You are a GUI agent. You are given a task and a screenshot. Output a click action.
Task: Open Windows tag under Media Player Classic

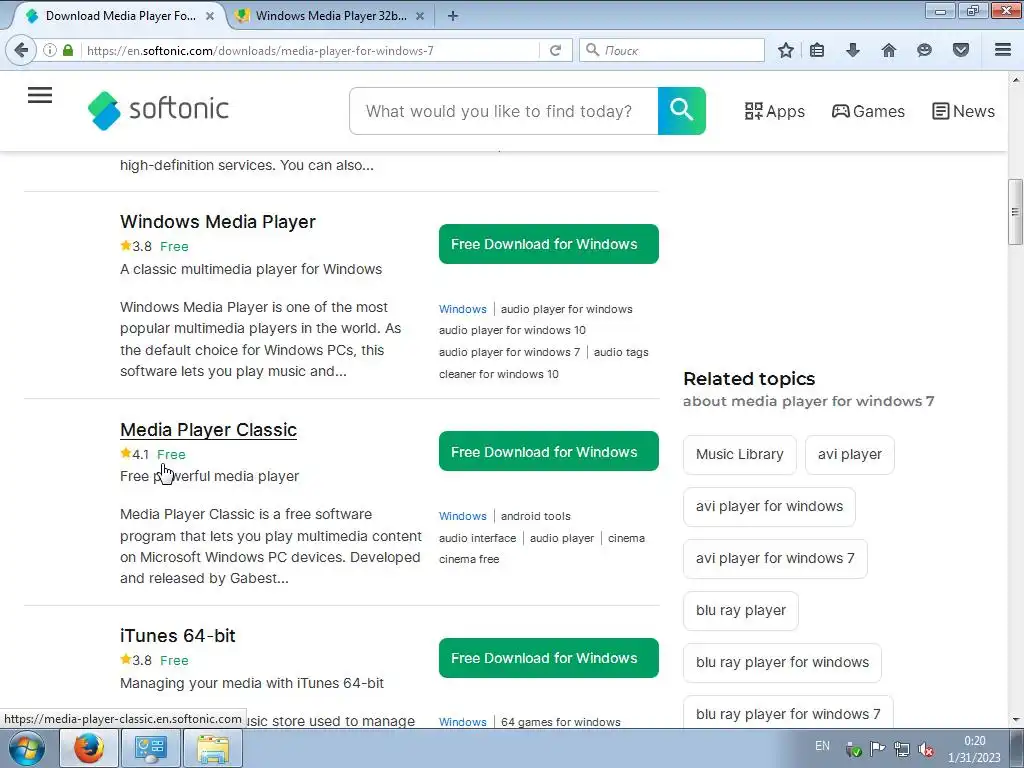click(x=462, y=516)
